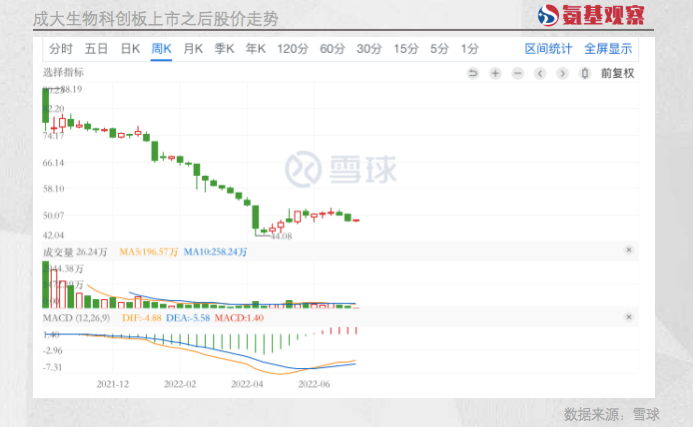The image size is (693, 427).
Task: Click the 全屏显示 fullscreen link
Action: 608,48
